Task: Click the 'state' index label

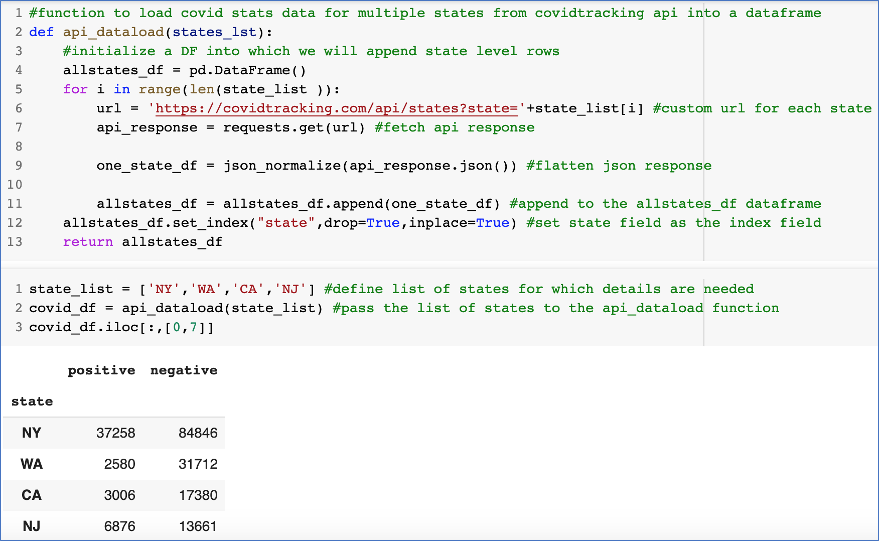Action: click(32, 401)
